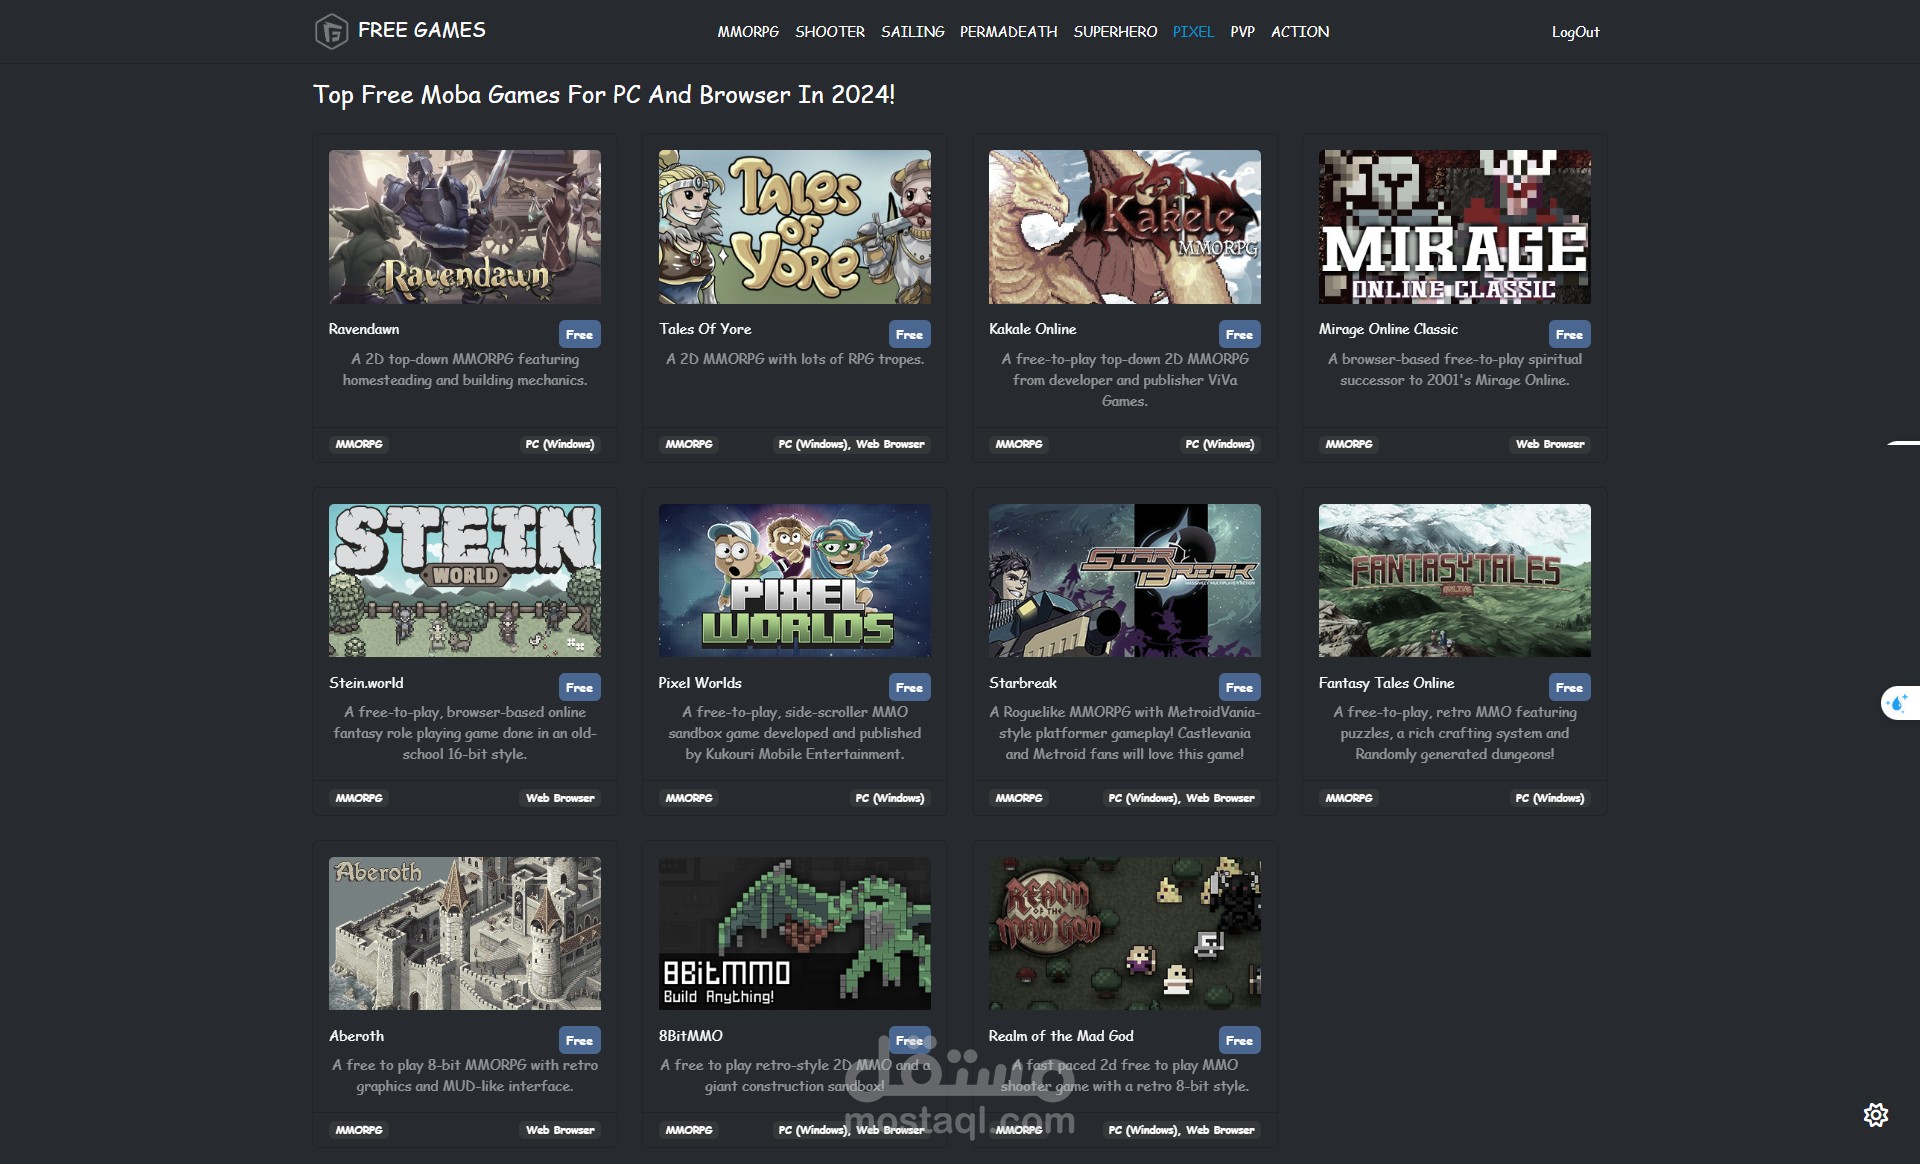
Task: Open the settings gear icon
Action: coord(1876,1115)
